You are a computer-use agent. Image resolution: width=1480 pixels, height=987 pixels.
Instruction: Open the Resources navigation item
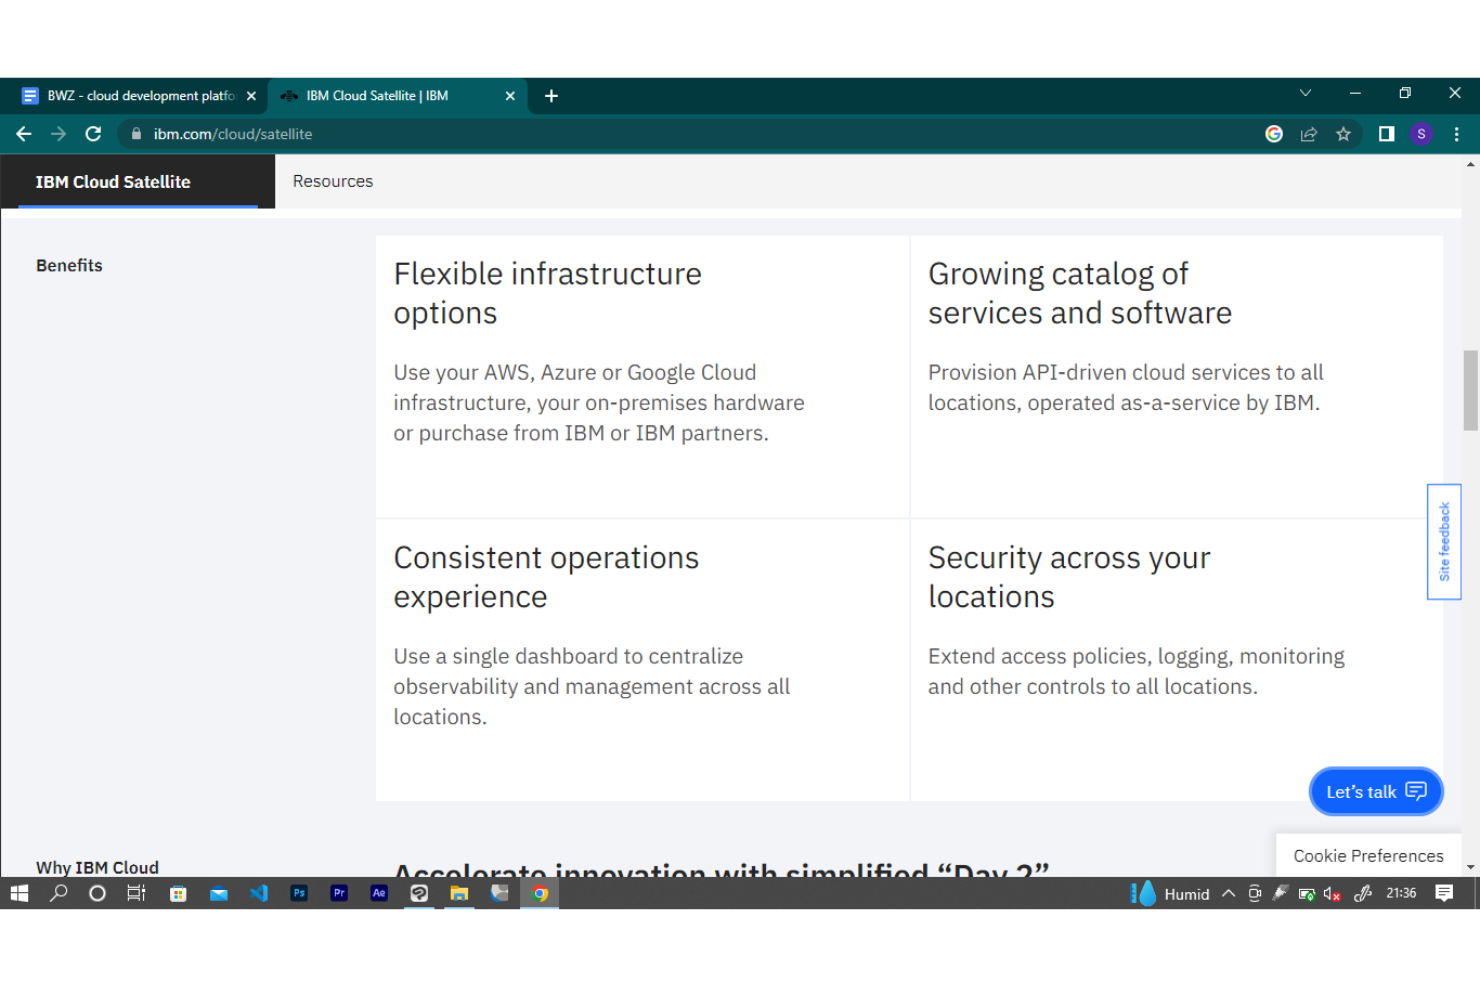pyautogui.click(x=332, y=181)
